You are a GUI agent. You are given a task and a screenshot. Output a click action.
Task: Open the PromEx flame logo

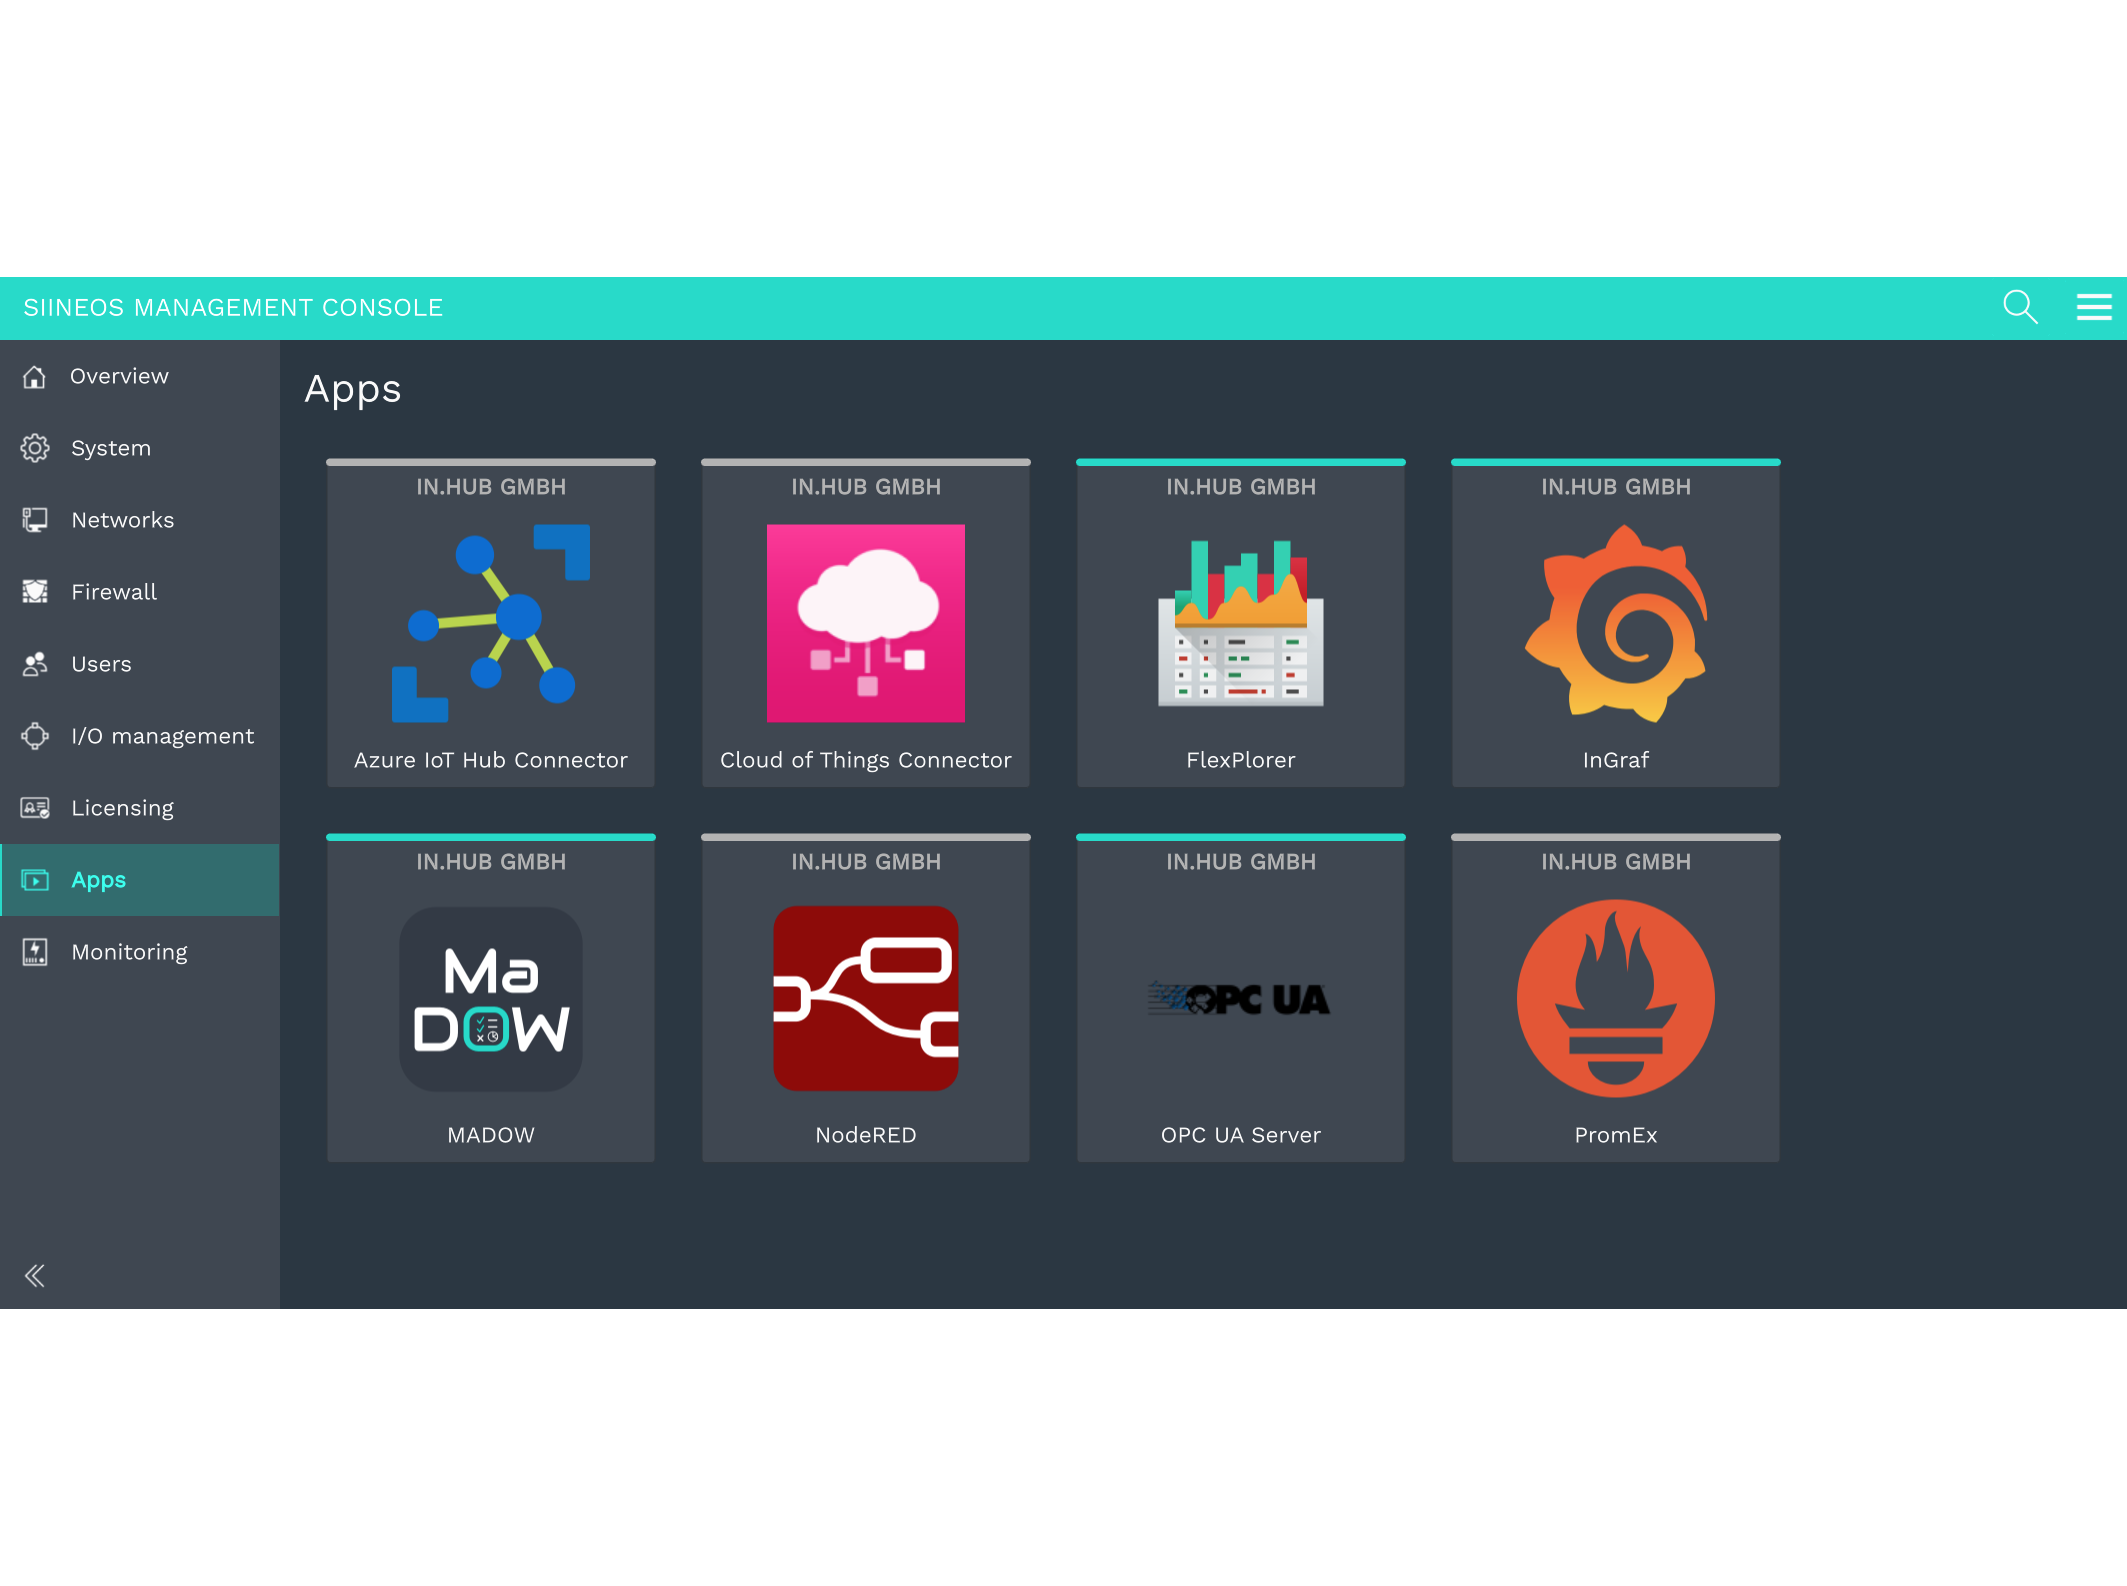1616,998
